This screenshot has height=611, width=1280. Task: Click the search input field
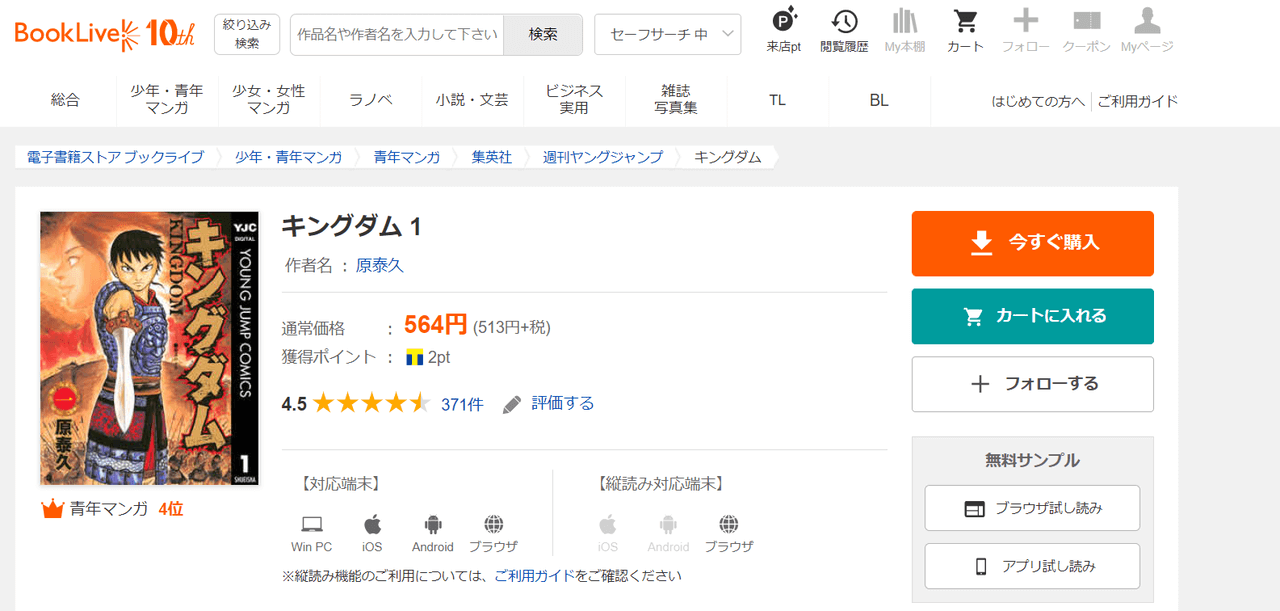click(x=397, y=34)
